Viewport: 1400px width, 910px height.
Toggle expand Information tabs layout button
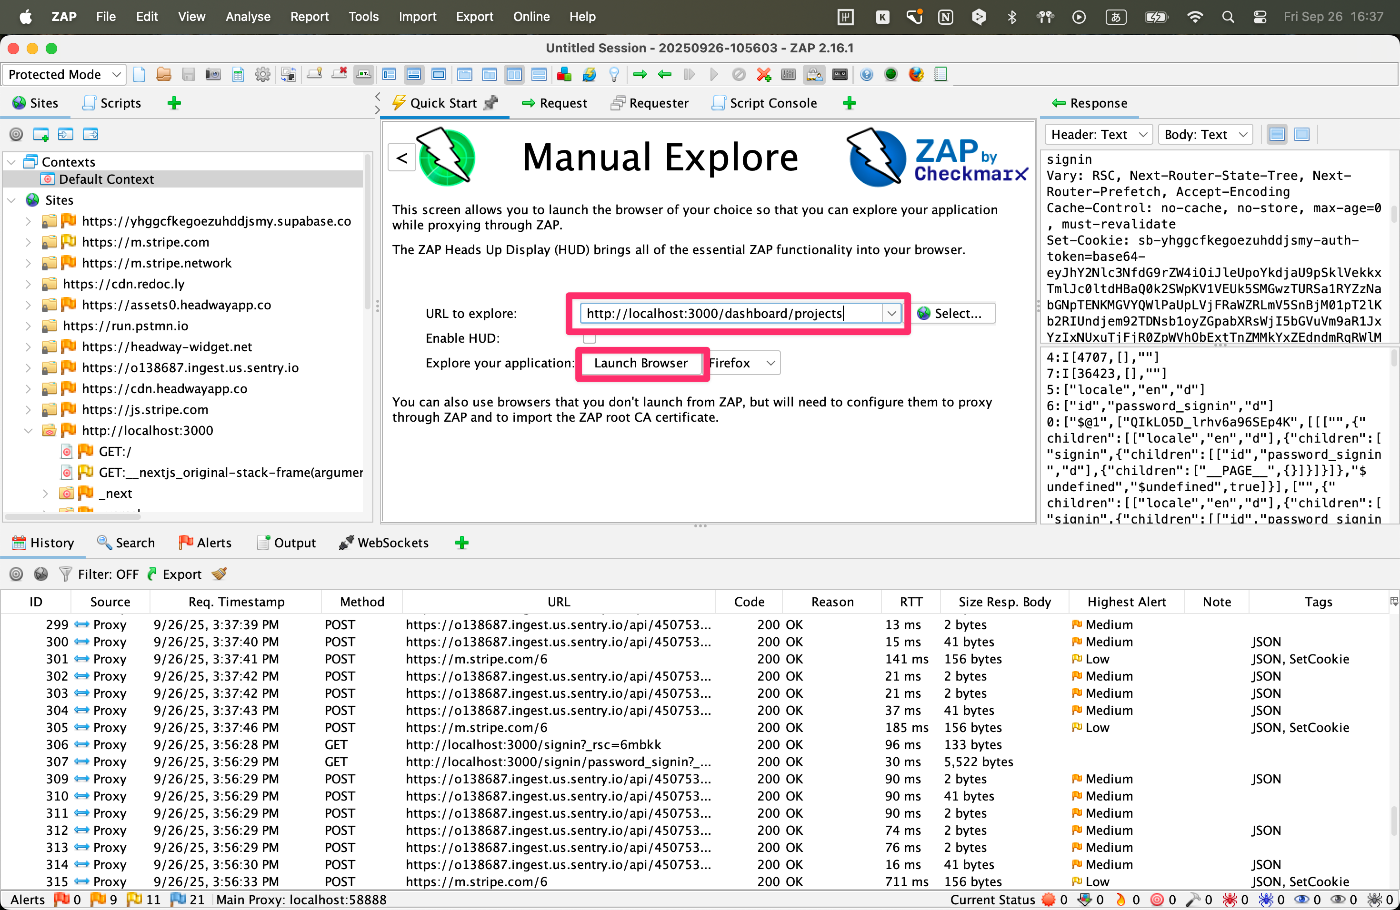point(414,74)
